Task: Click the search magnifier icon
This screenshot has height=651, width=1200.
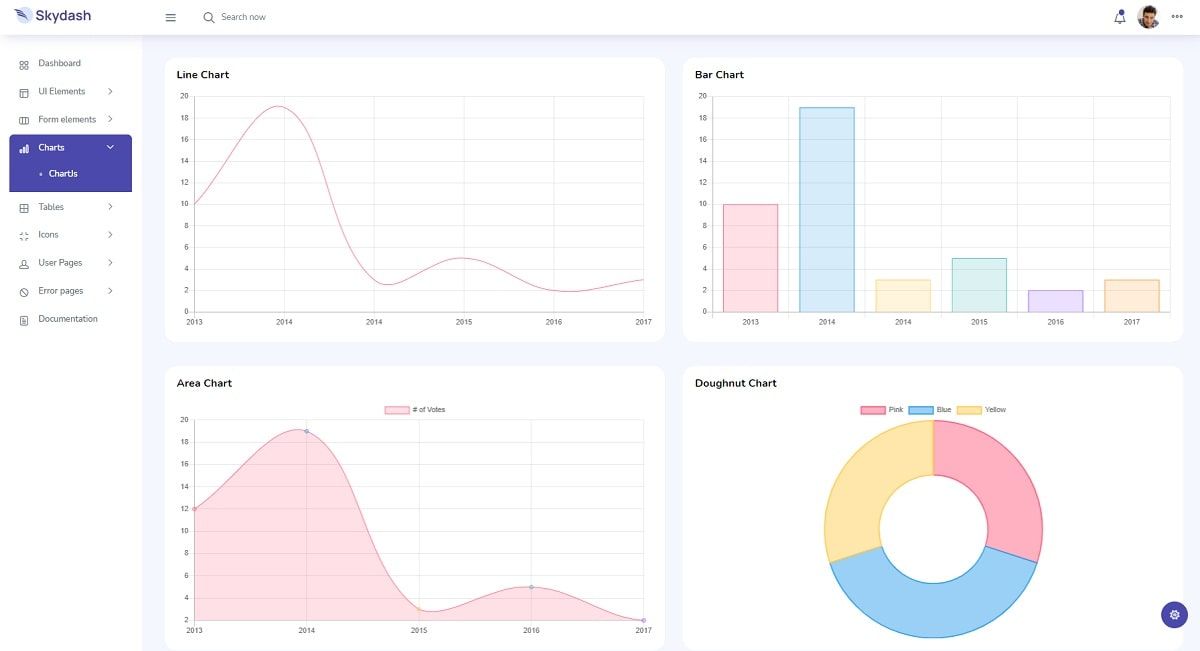Action: [x=207, y=17]
